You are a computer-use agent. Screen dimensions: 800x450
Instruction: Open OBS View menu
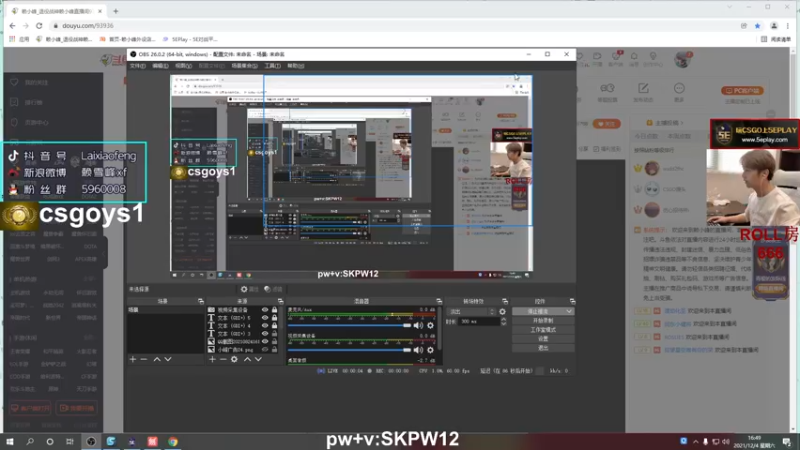pos(183,66)
